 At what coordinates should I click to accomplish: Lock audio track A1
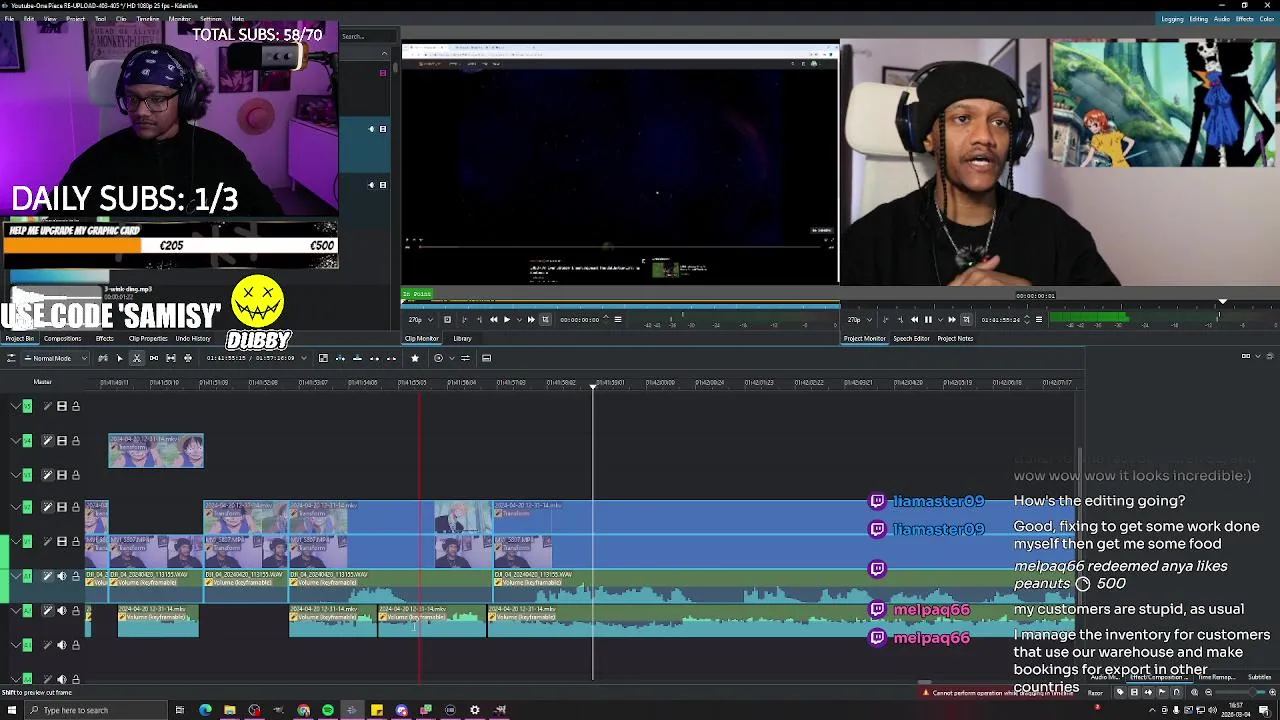point(76,575)
